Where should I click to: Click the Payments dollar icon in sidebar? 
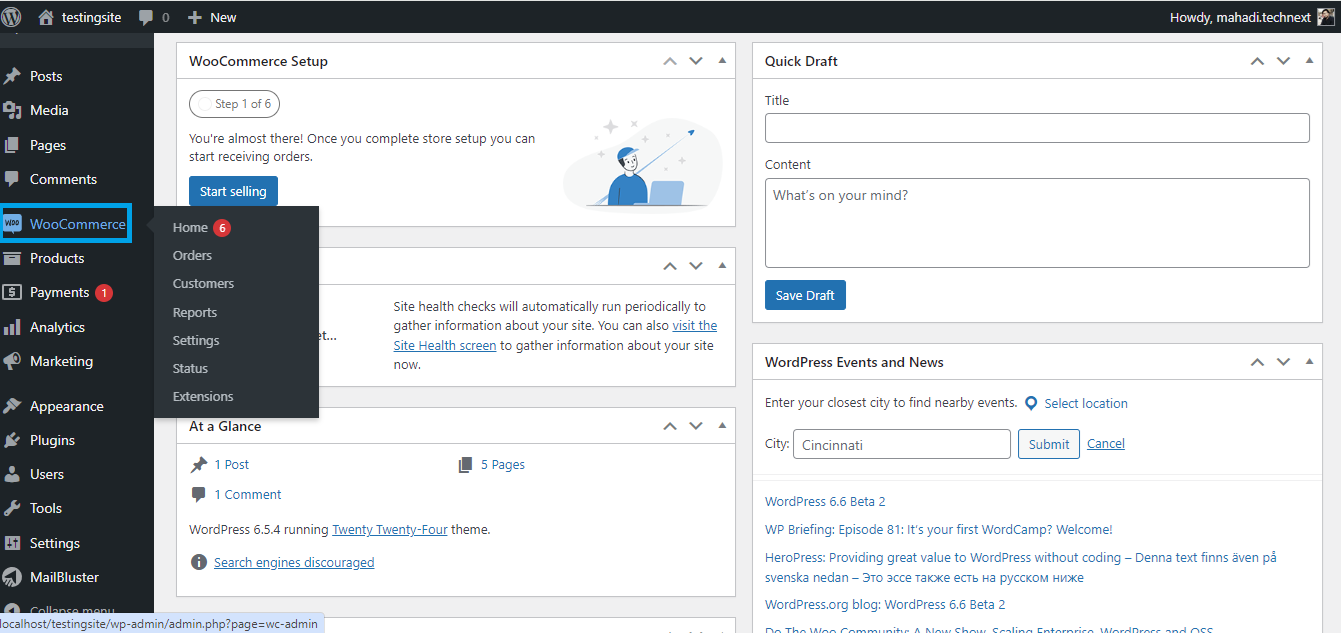pyautogui.click(x=13, y=292)
